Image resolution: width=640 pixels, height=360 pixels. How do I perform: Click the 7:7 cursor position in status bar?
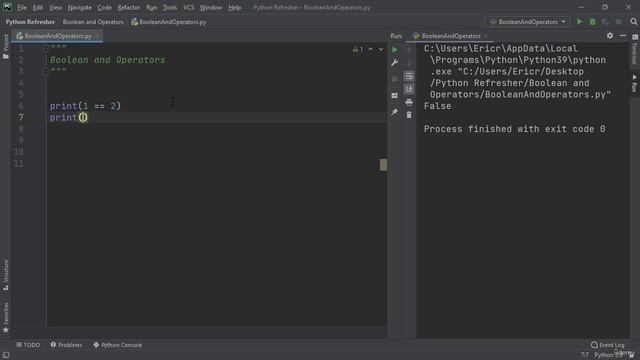tap(585, 355)
